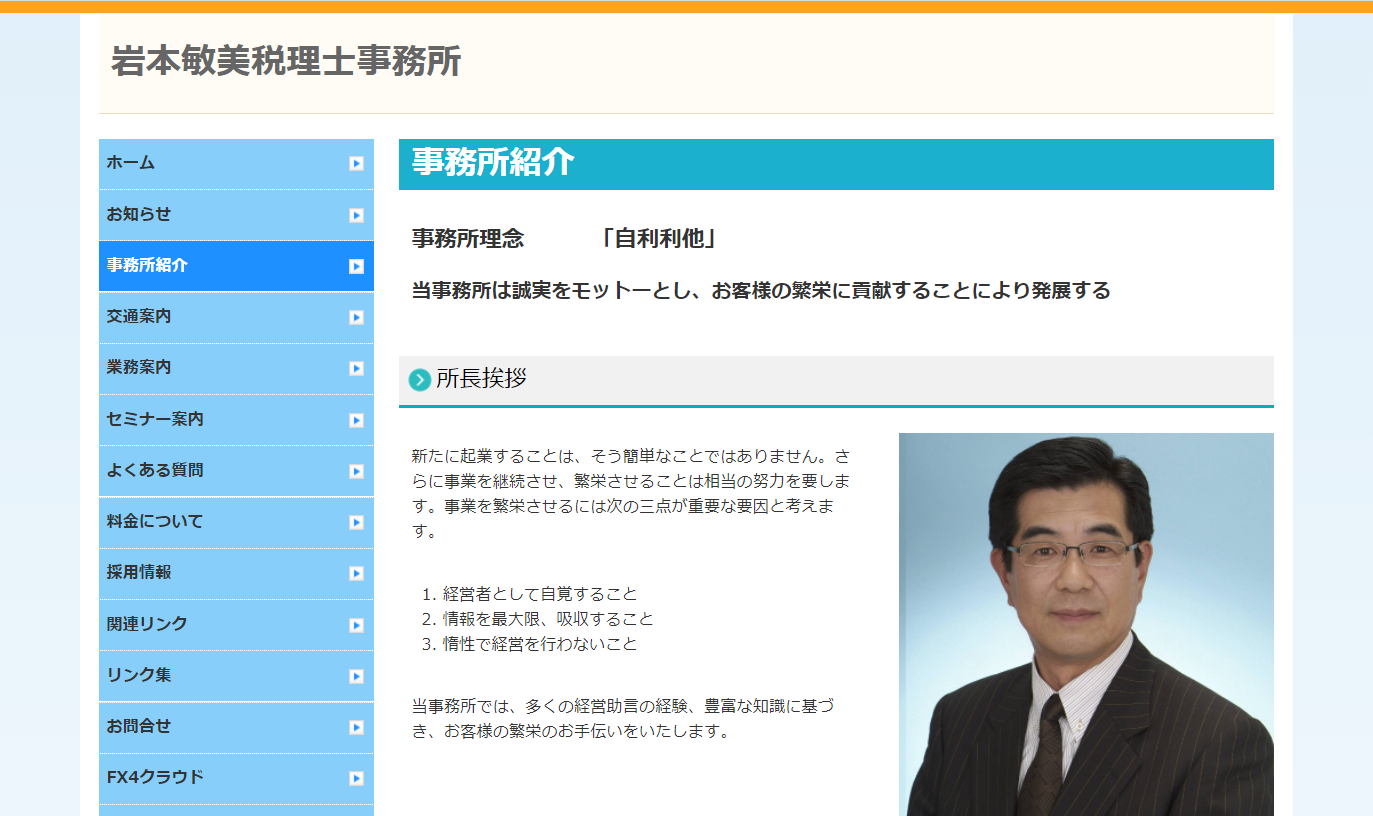Image resolution: width=1373 pixels, height=816 pixels.
Task: Click the arrow icon beside お知らせ
Action: (357, 215)
